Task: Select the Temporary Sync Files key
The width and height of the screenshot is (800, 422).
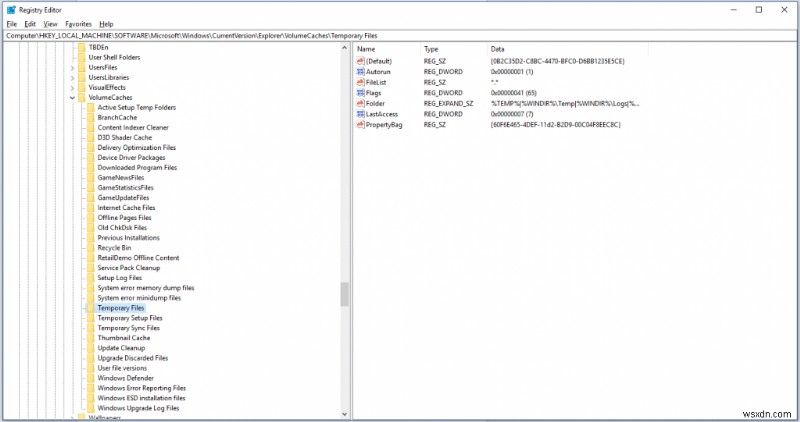Action: [129, 328]
